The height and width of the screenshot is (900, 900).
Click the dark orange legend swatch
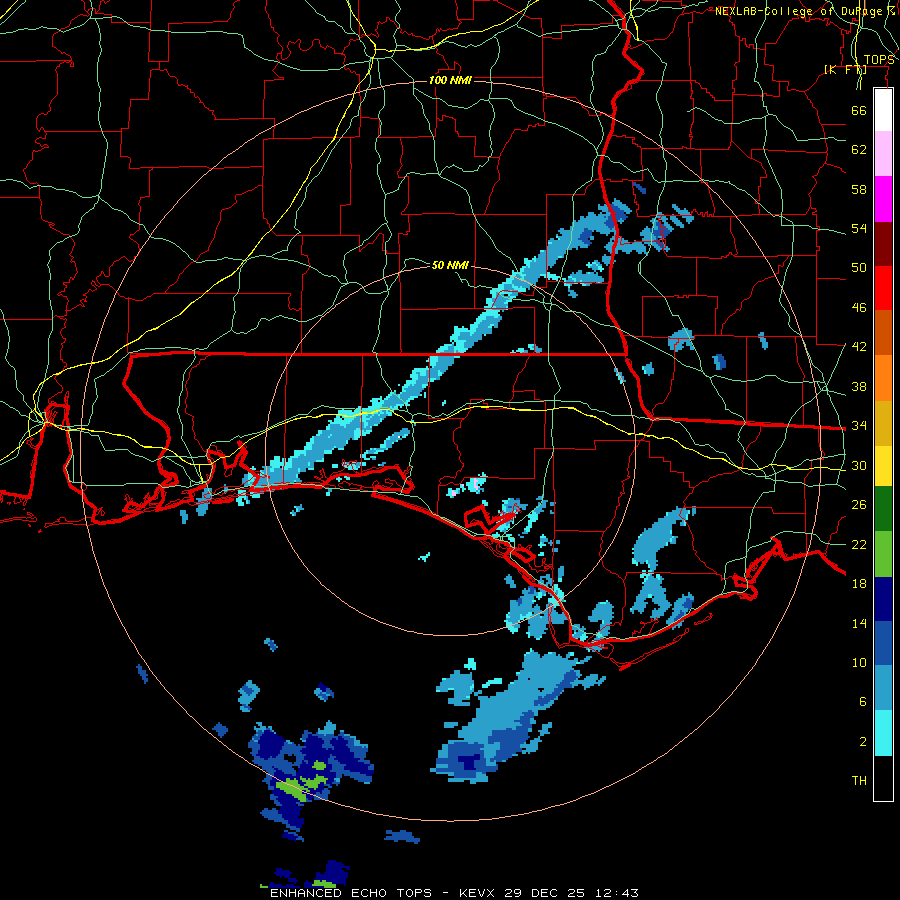[x=883, y=332]
